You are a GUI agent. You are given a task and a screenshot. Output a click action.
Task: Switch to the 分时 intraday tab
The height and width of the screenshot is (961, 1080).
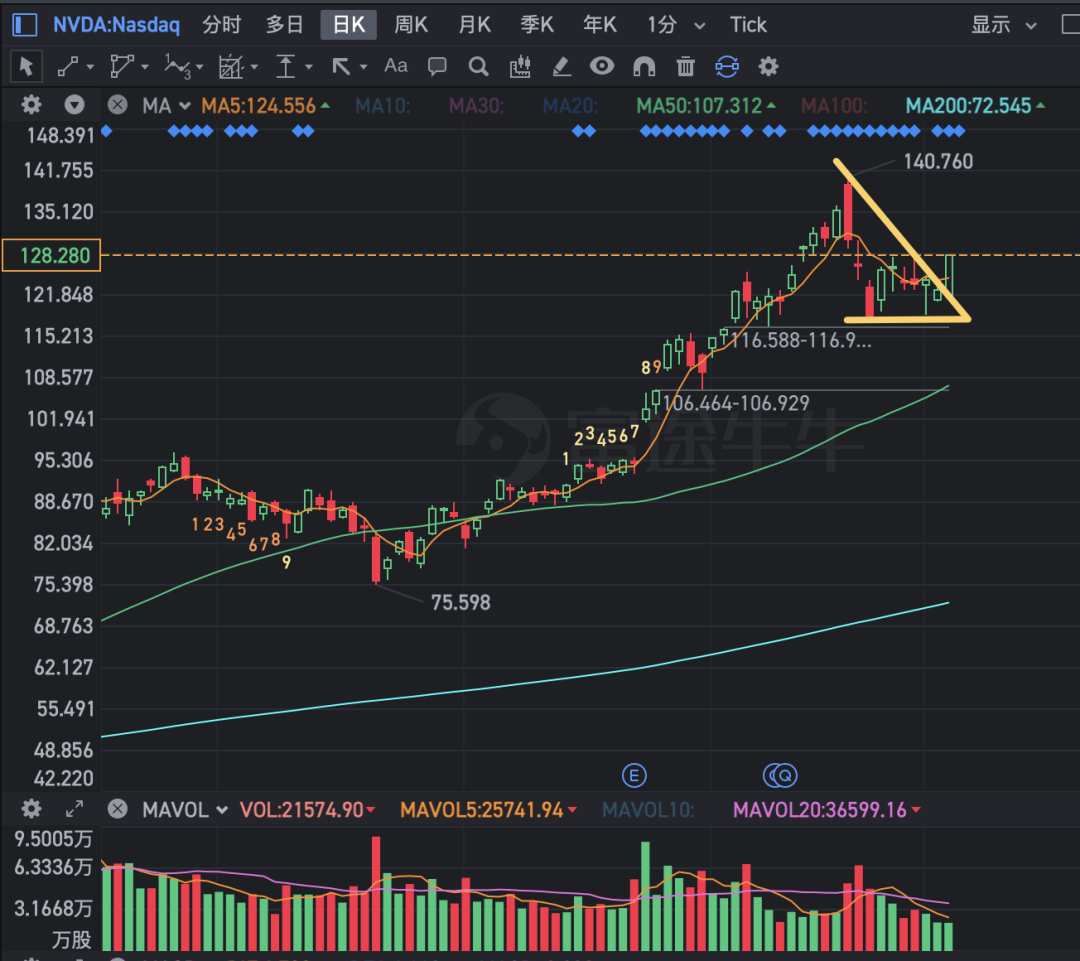(222, 25)
